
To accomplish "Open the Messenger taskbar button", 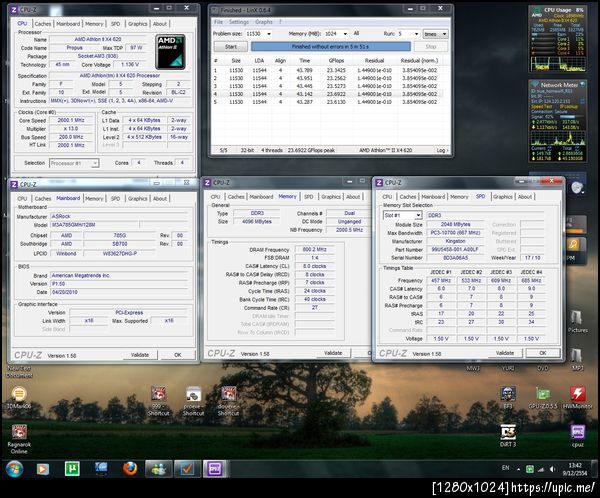I will [158, 469].
